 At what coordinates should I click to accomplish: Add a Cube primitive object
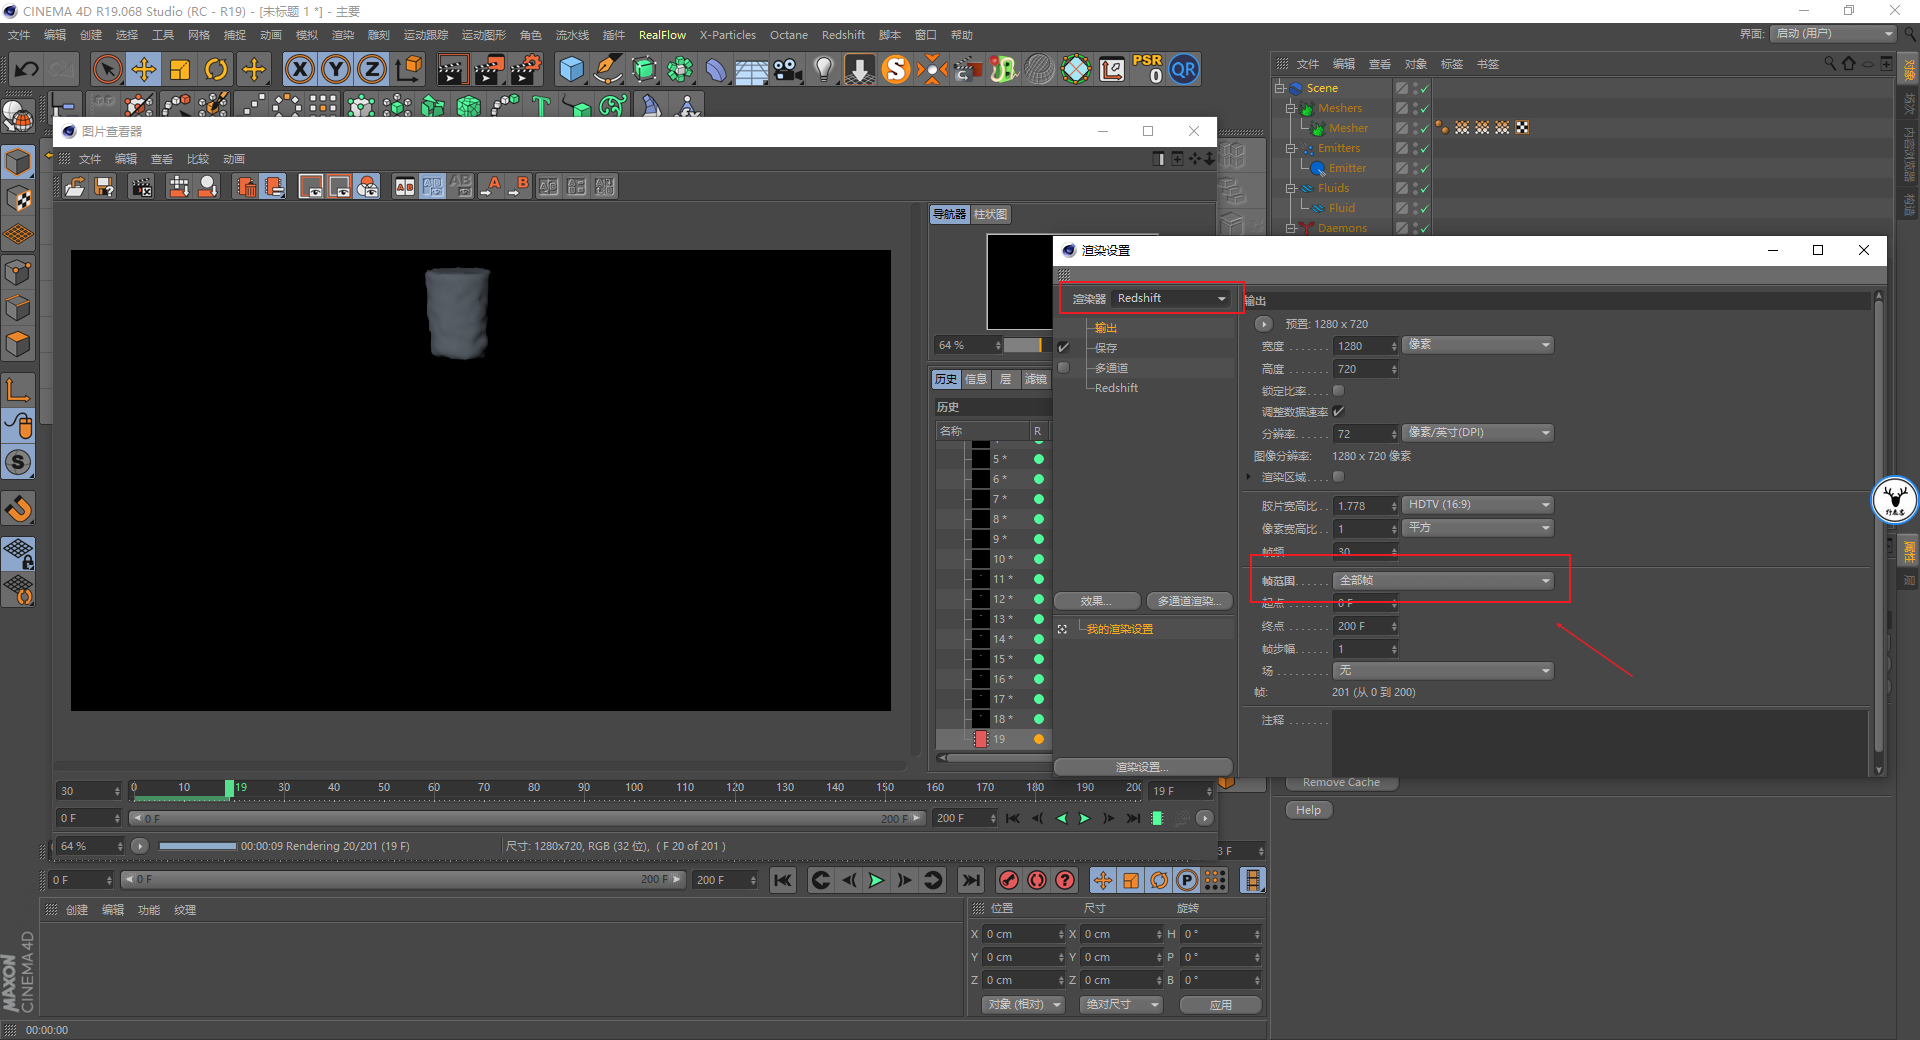pos(572,69)
